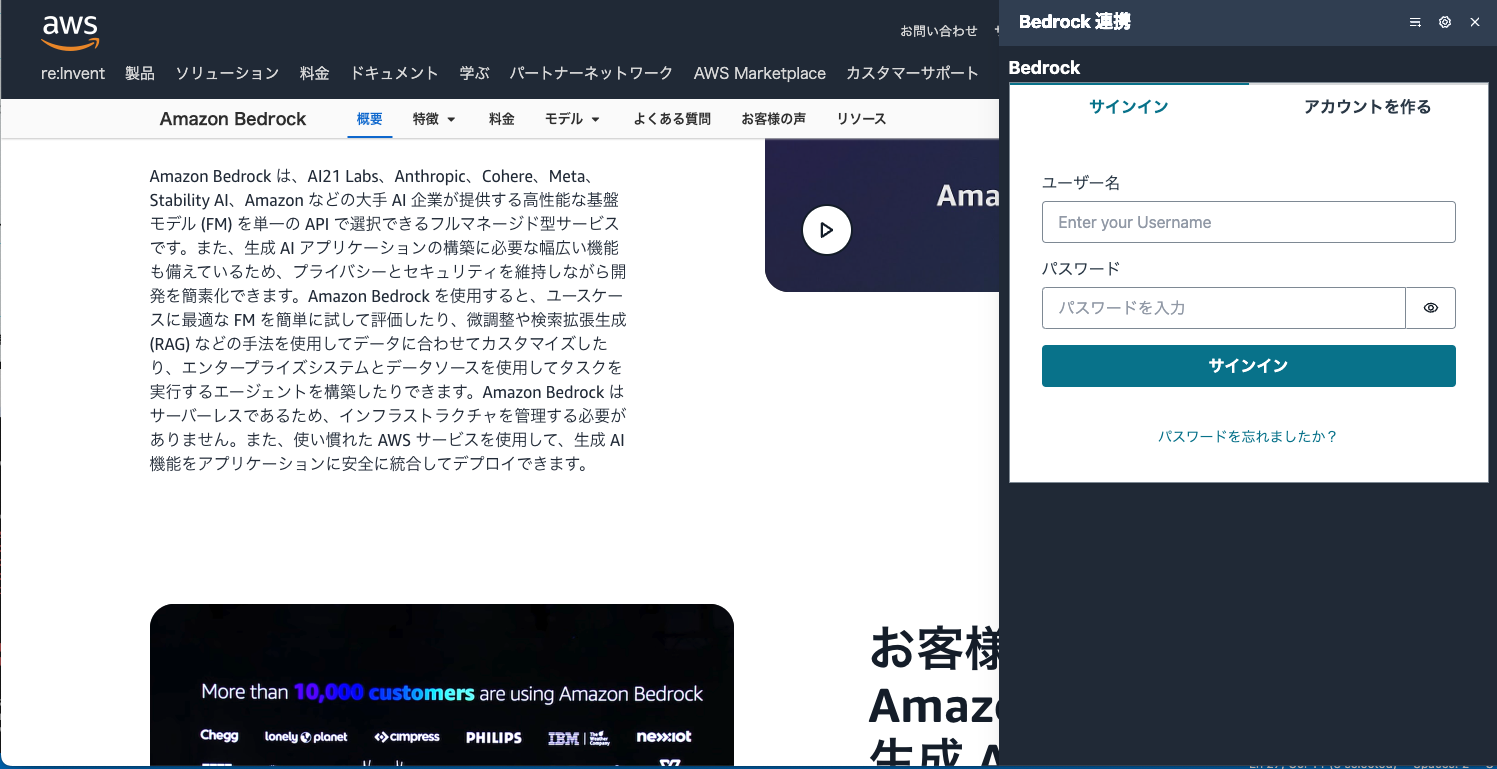Open the Bedrock panel list menu icon
Screen dimensions: 1497x769
point(1415,22)
